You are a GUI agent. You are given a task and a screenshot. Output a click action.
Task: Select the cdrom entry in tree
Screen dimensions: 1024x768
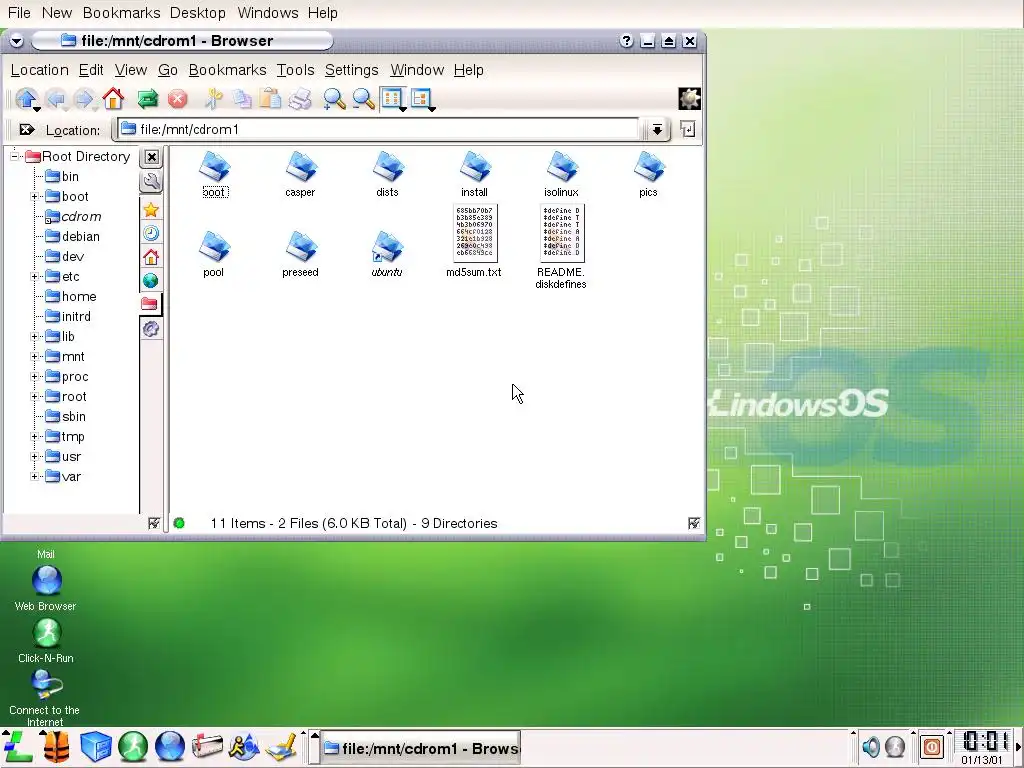tap(73, 217)
